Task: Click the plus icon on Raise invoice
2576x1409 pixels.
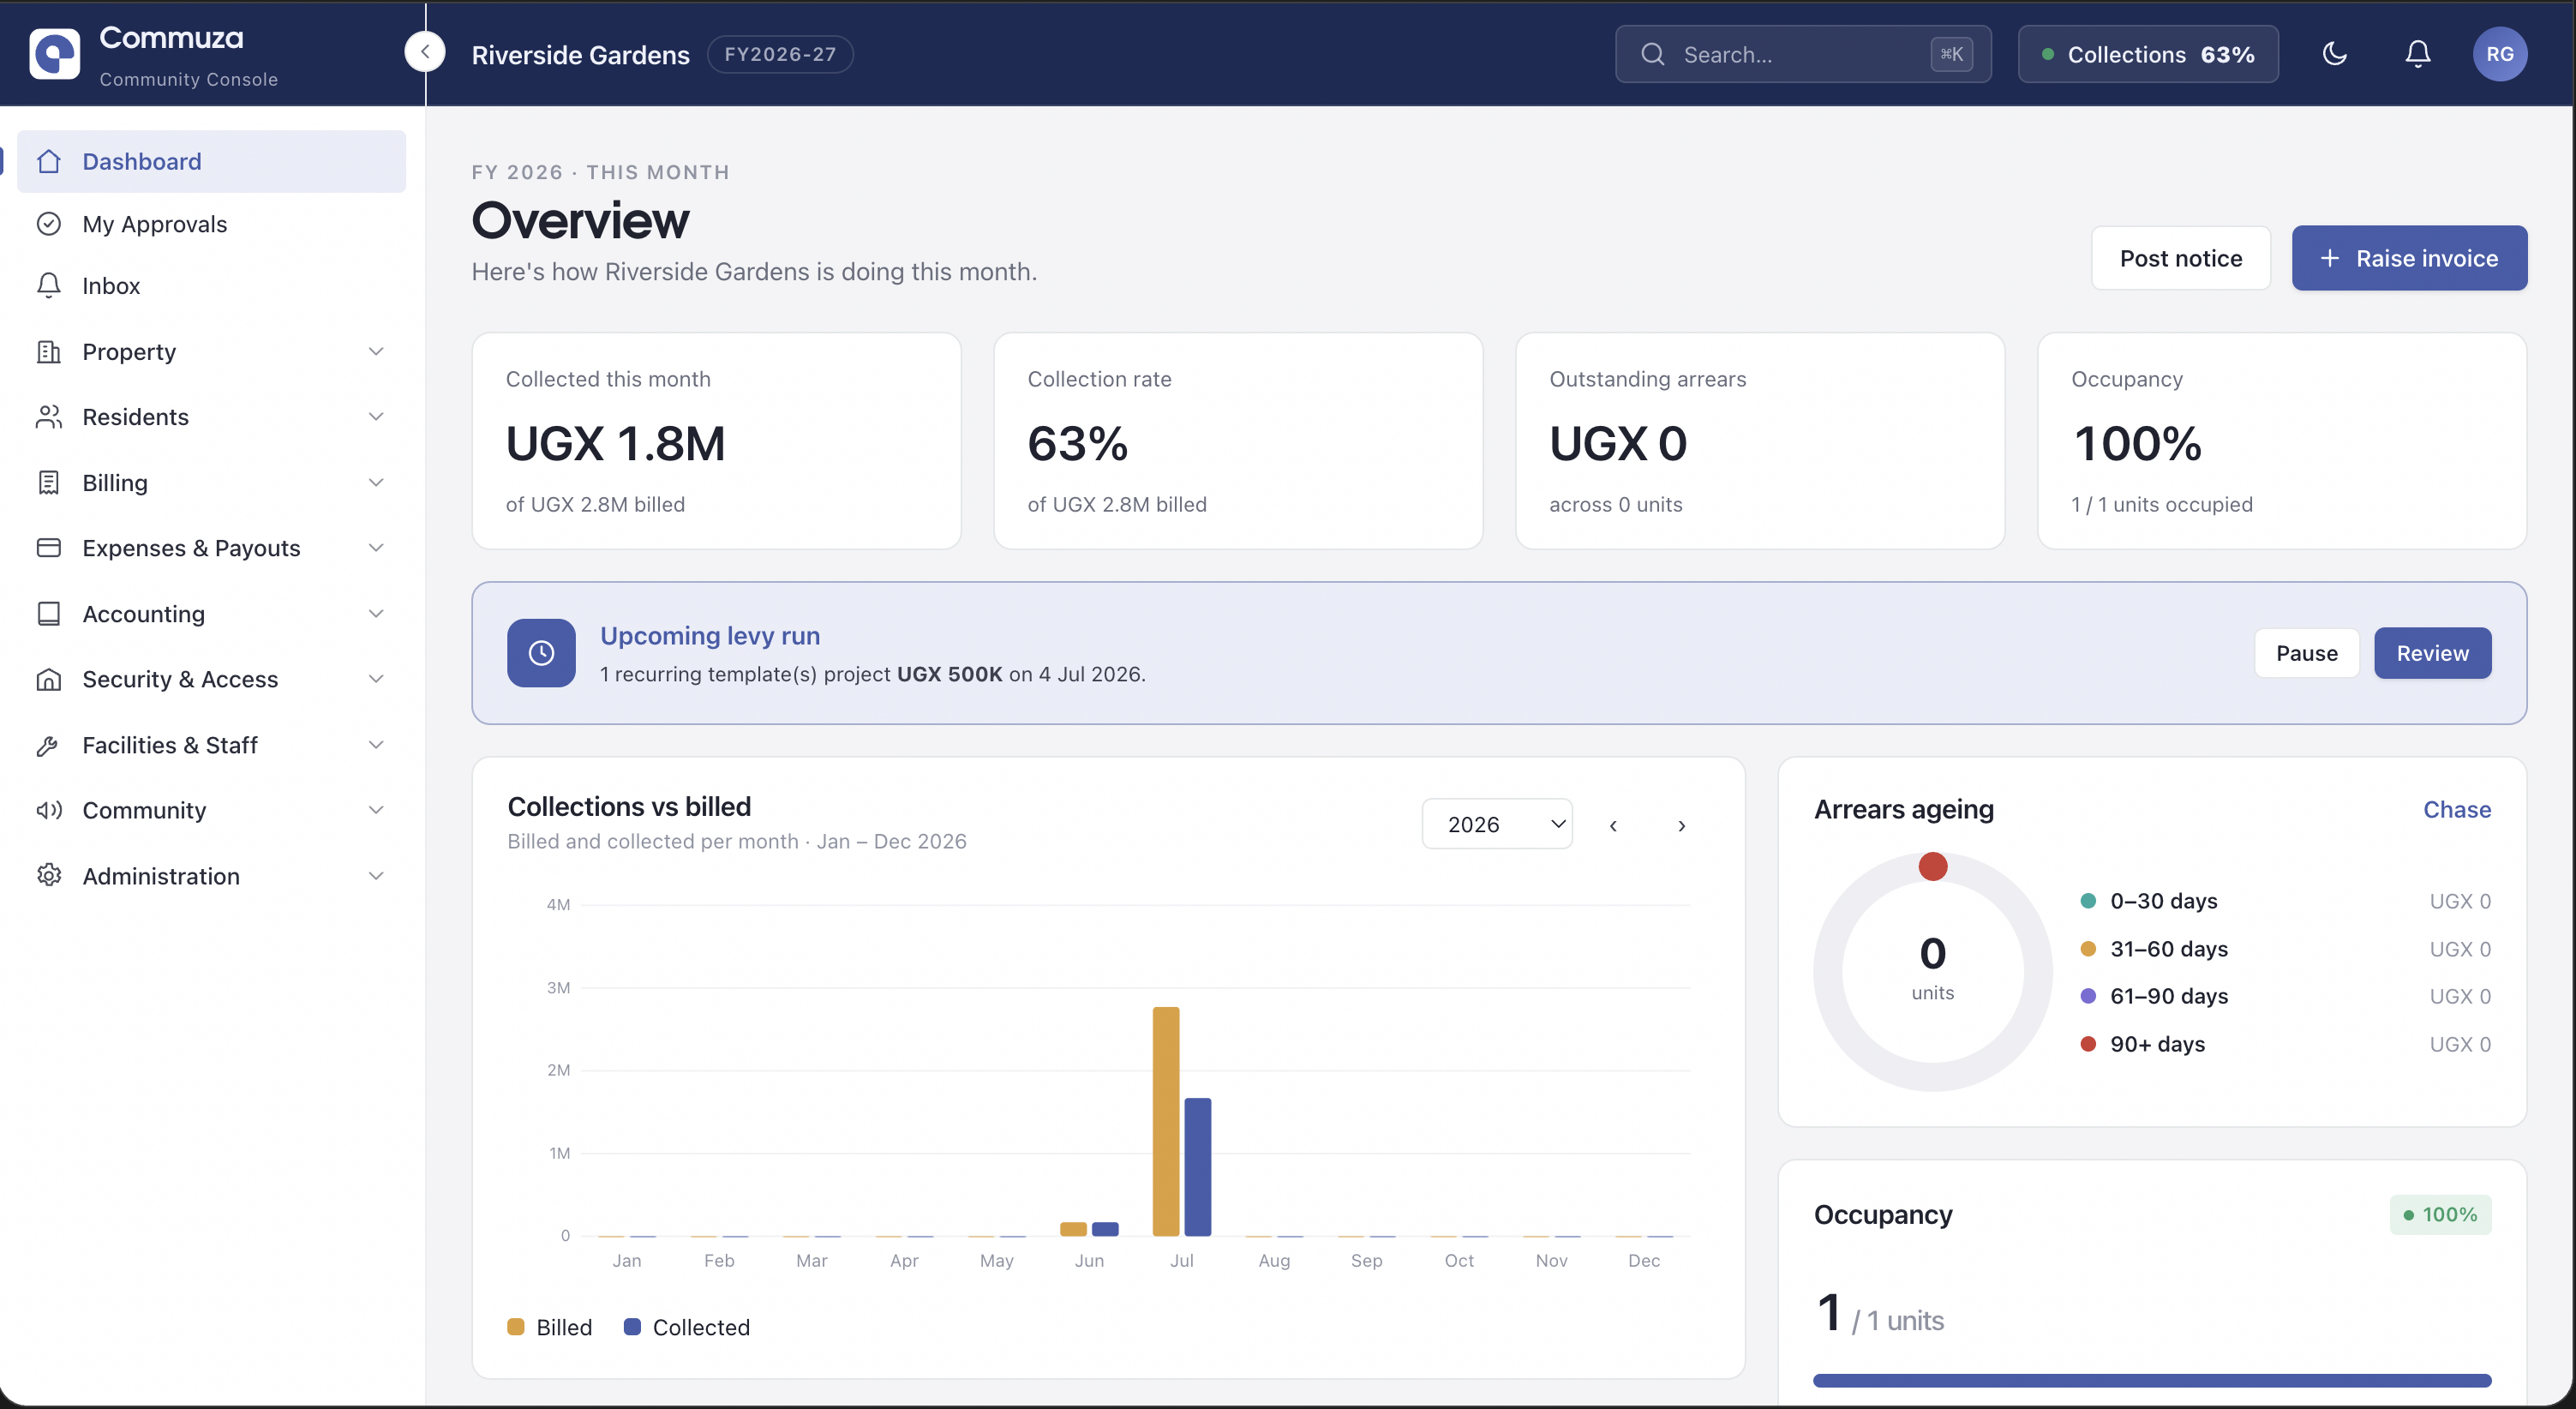Action: 2330,258
